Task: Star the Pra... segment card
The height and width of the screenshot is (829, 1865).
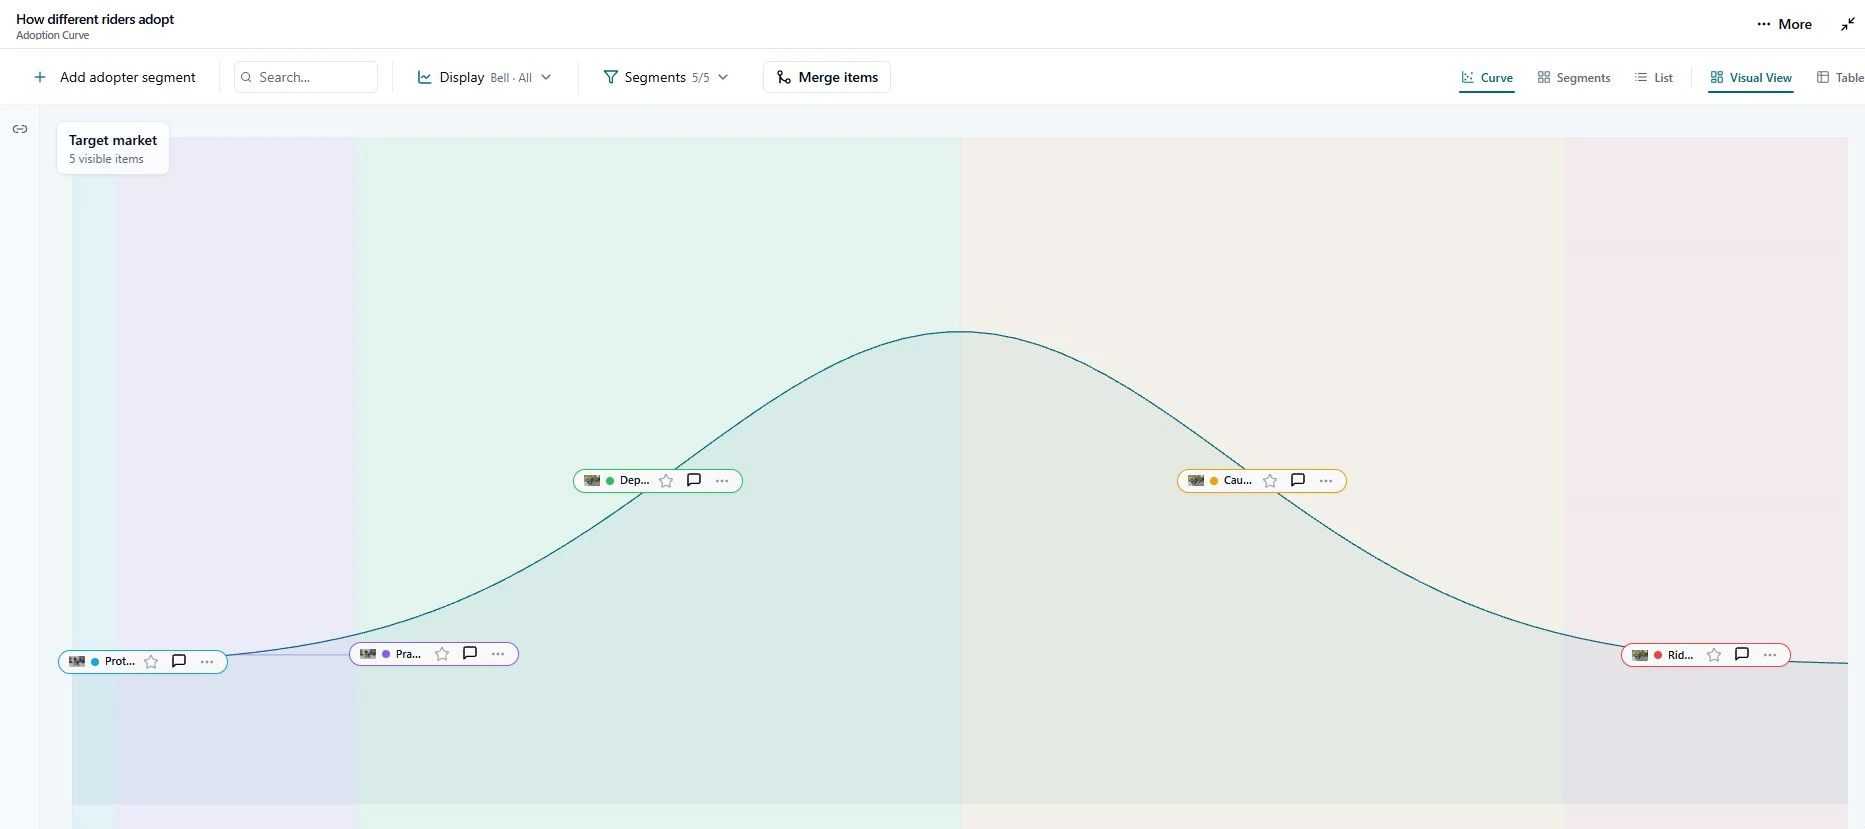Action: [x=442, y=654]
